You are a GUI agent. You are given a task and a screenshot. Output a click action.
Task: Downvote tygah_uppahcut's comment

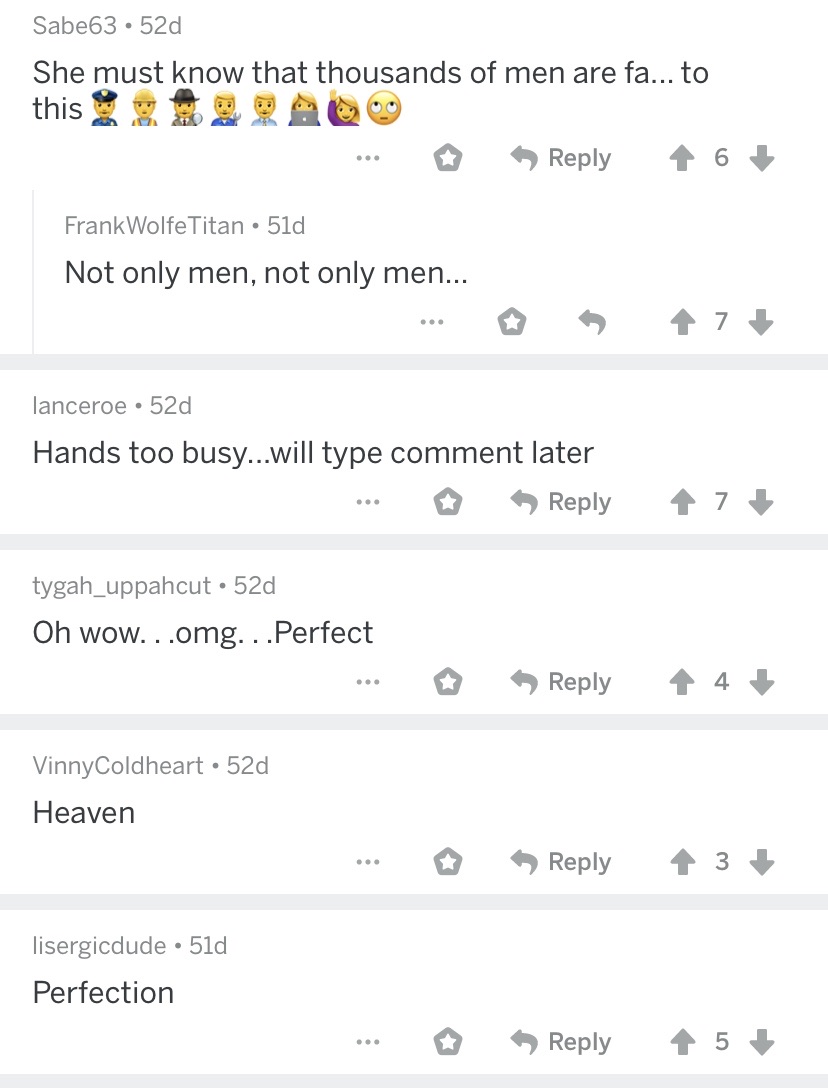click(762, 682)
